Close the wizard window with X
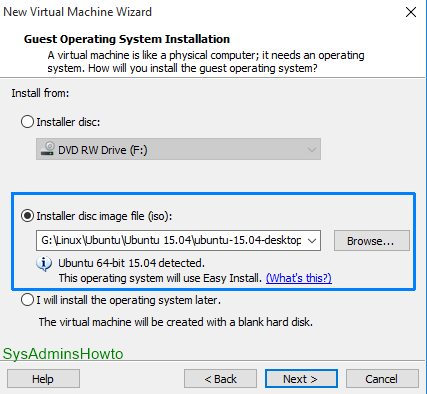Viewport: 427px width, 394px height. [x=411, y=12]
